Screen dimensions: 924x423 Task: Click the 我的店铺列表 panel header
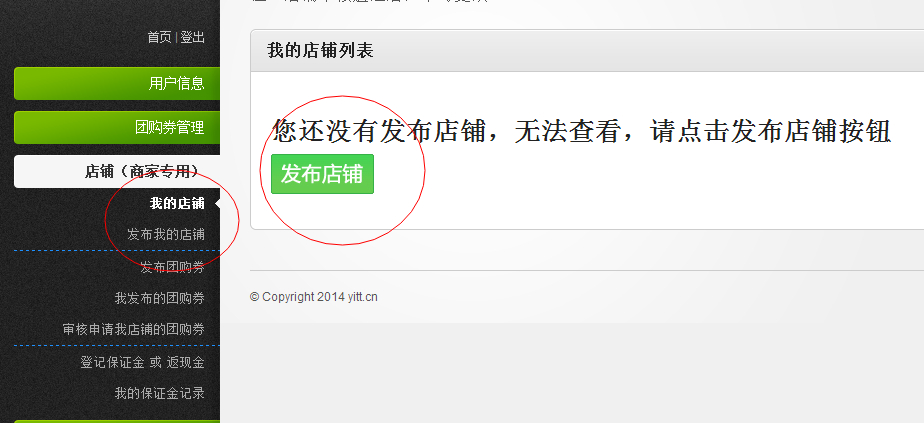coord(587,51)
